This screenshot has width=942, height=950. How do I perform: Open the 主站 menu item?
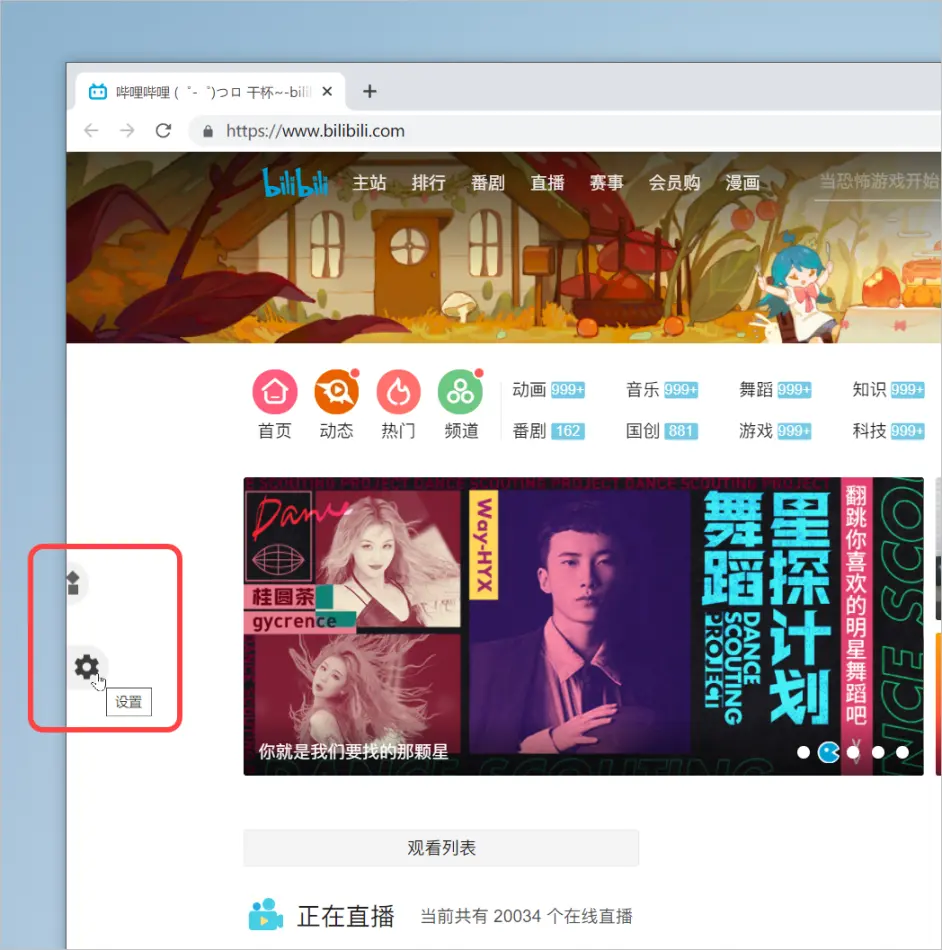(x=369, y=183)
